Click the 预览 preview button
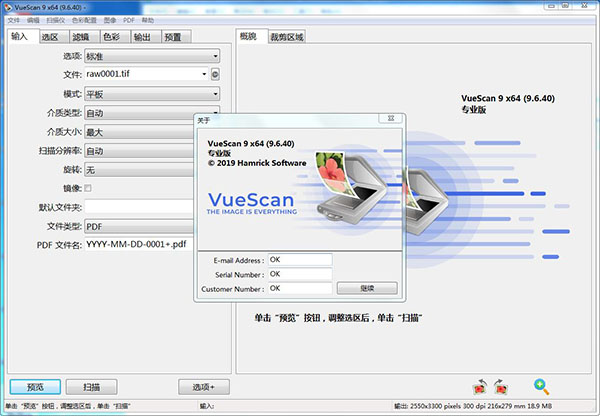Viewport: 600px width, 416px height. [35, 386]
